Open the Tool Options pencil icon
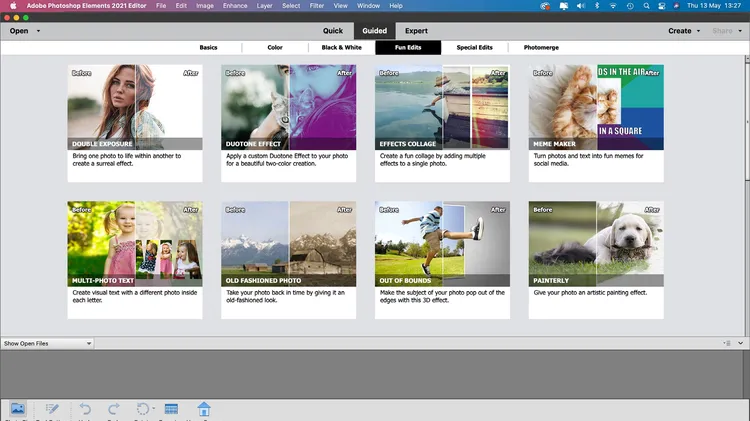Image resolution: width=750 pixels, height=421 pixels. point(52,409)
